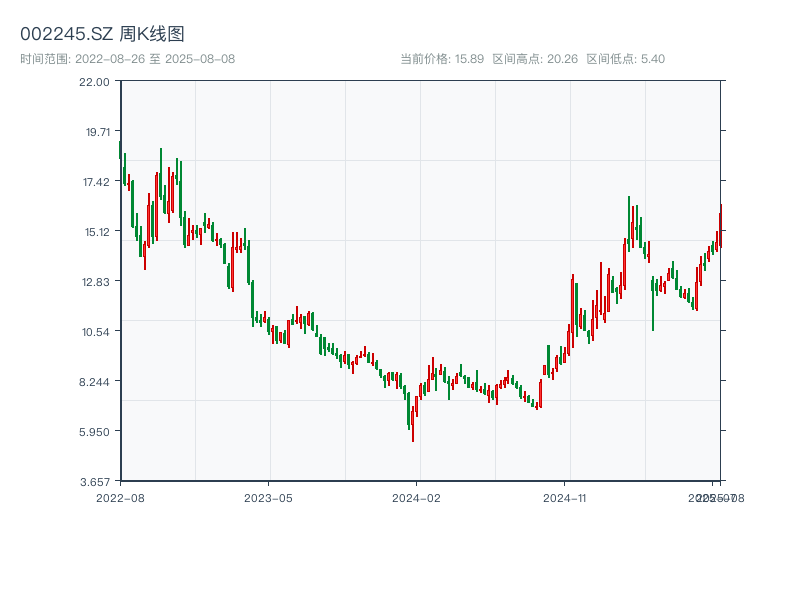The width and height of the screenshot is (800, 600).
Task: Select the 时间范围 date range text
Action: [x=128, y=59]
